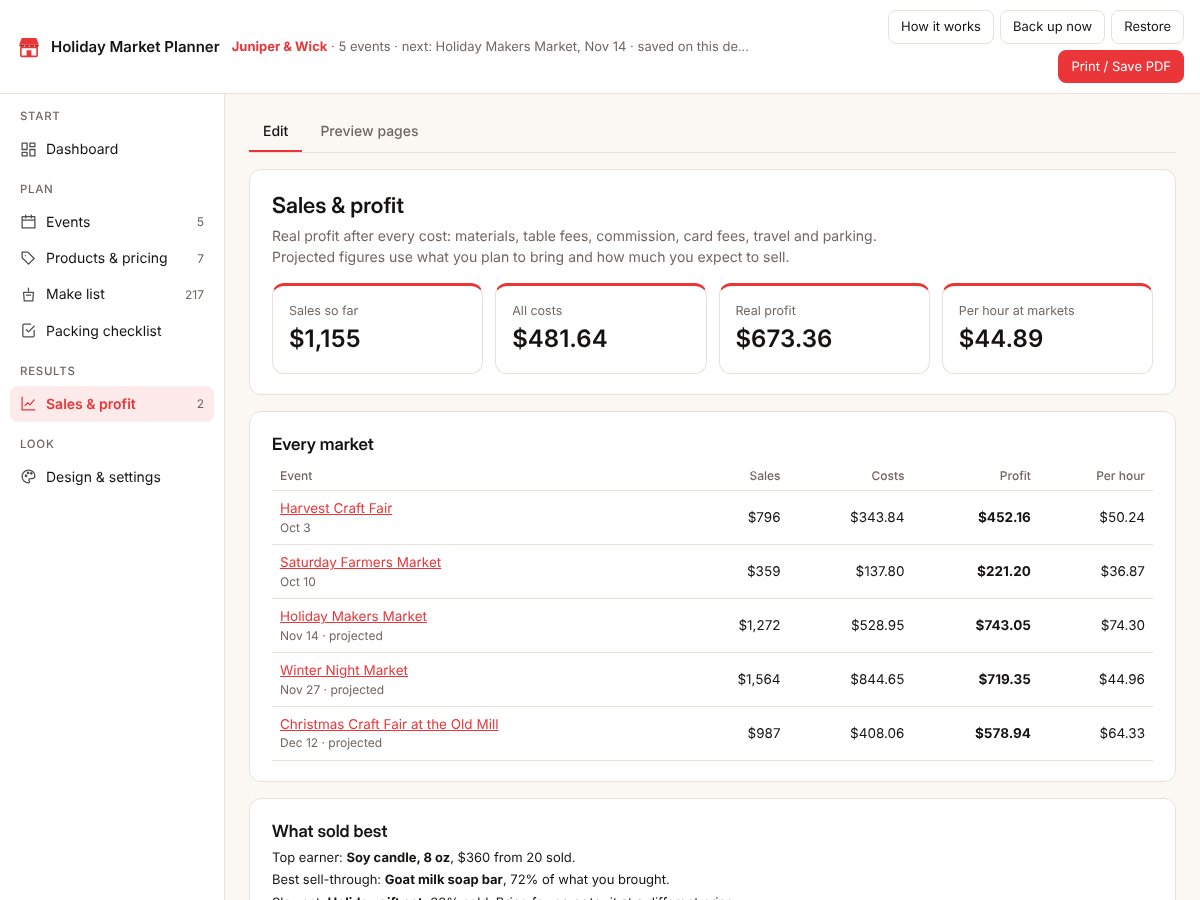1200x900 pixels.
Task: Open Christmas Craft Fair at the Old Mill
Action: pos(389,724)
